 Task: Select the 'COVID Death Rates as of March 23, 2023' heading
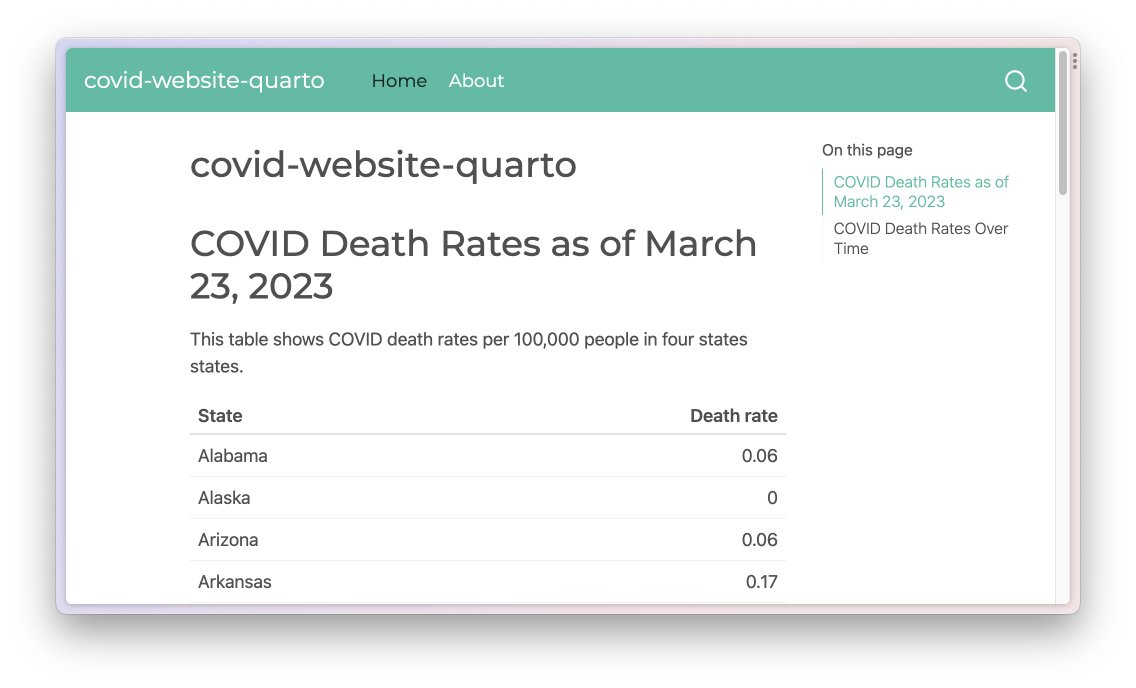pyautogui.click(x=473, y=264)
